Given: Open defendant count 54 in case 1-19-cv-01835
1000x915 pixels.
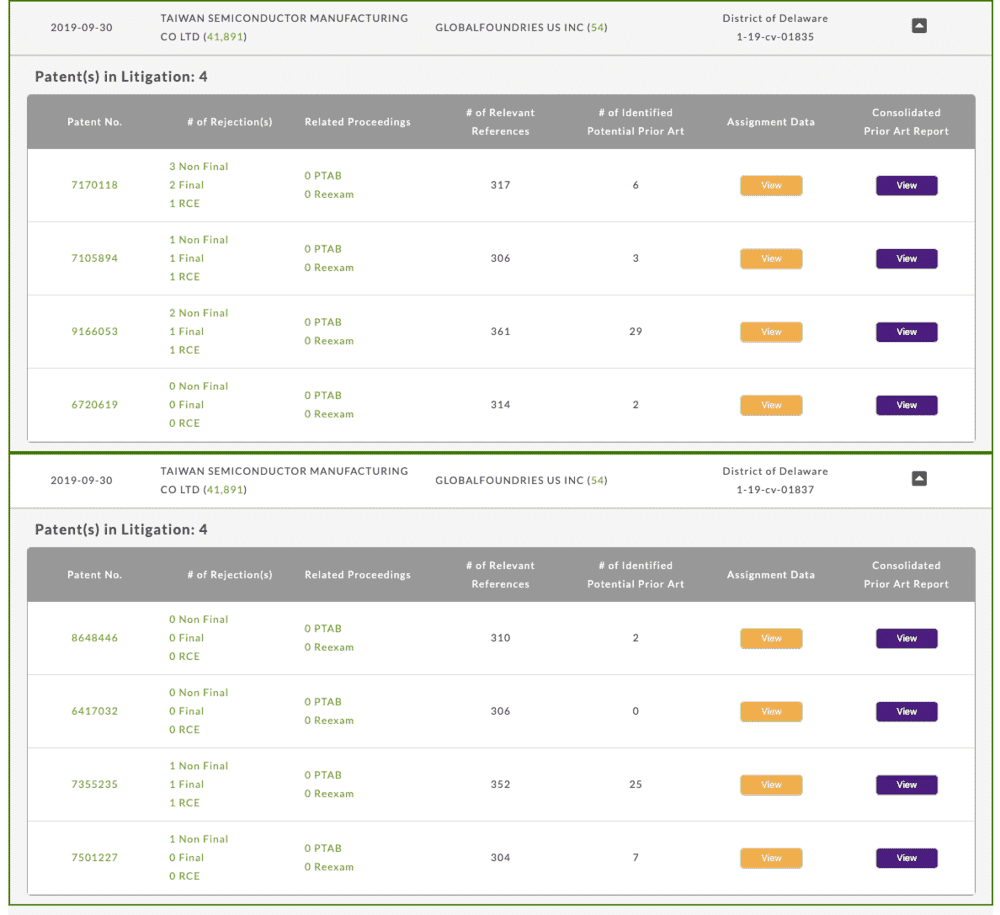Looking at the screenshot, I should click(x=597, y=27).
